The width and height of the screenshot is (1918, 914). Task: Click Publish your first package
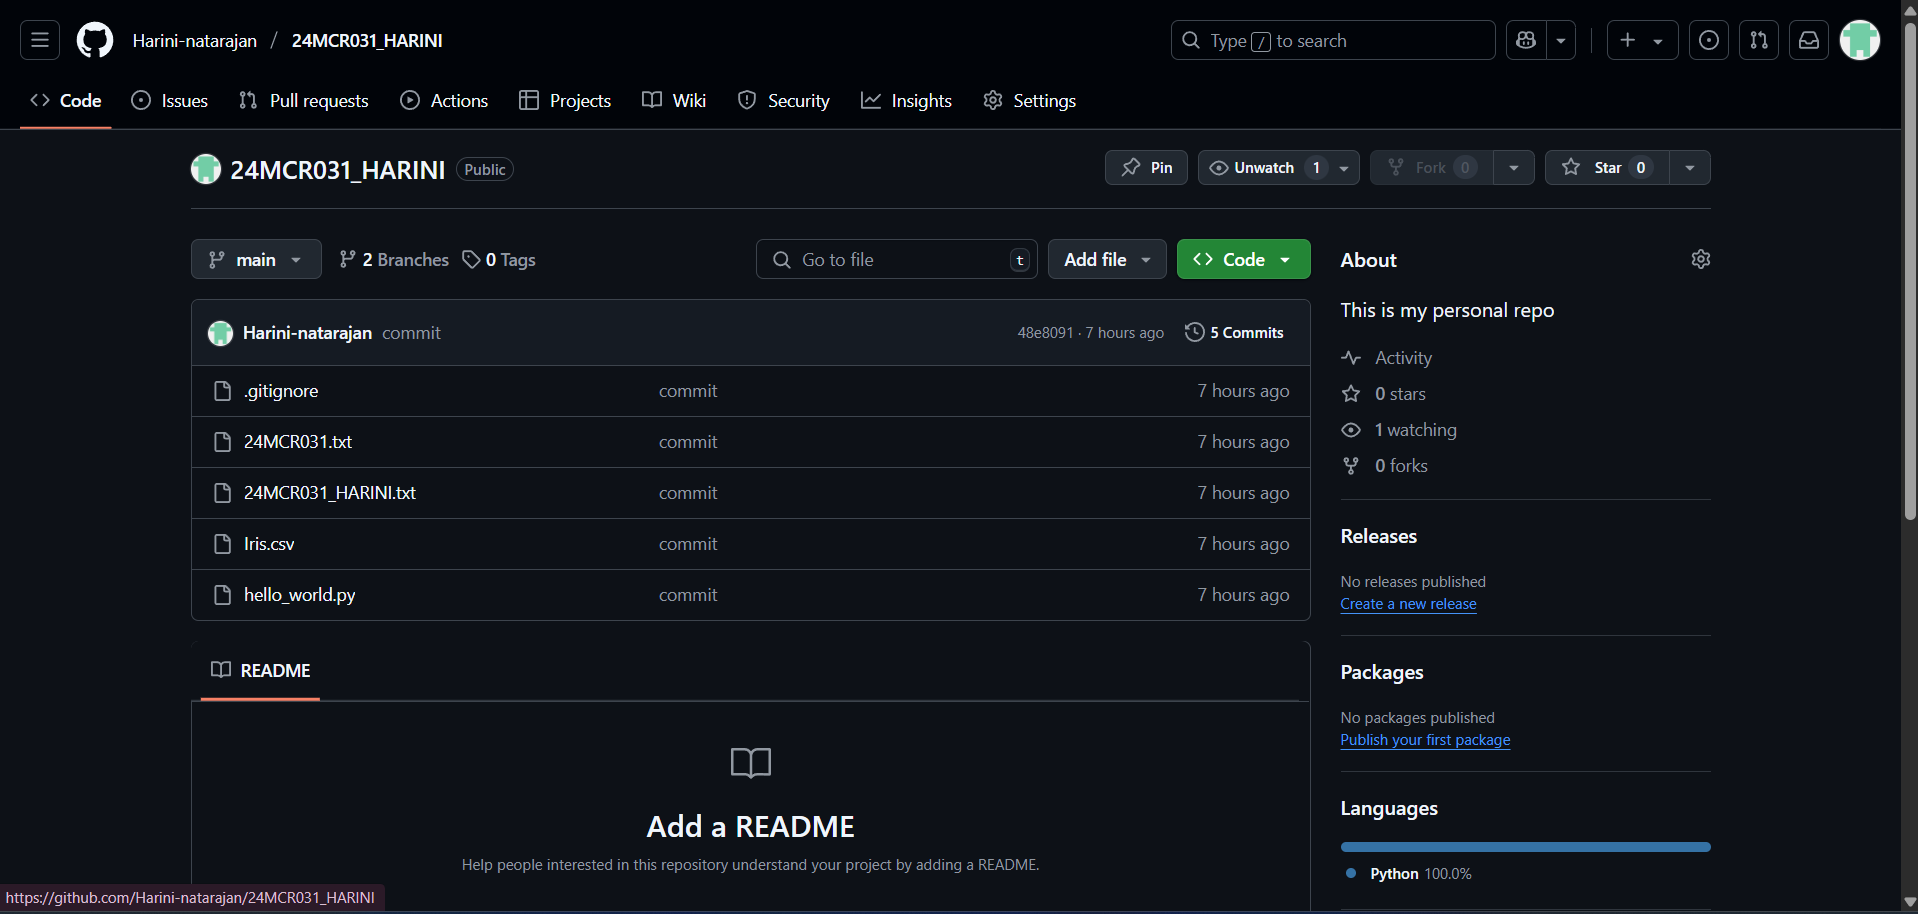tap(1425, 740)
